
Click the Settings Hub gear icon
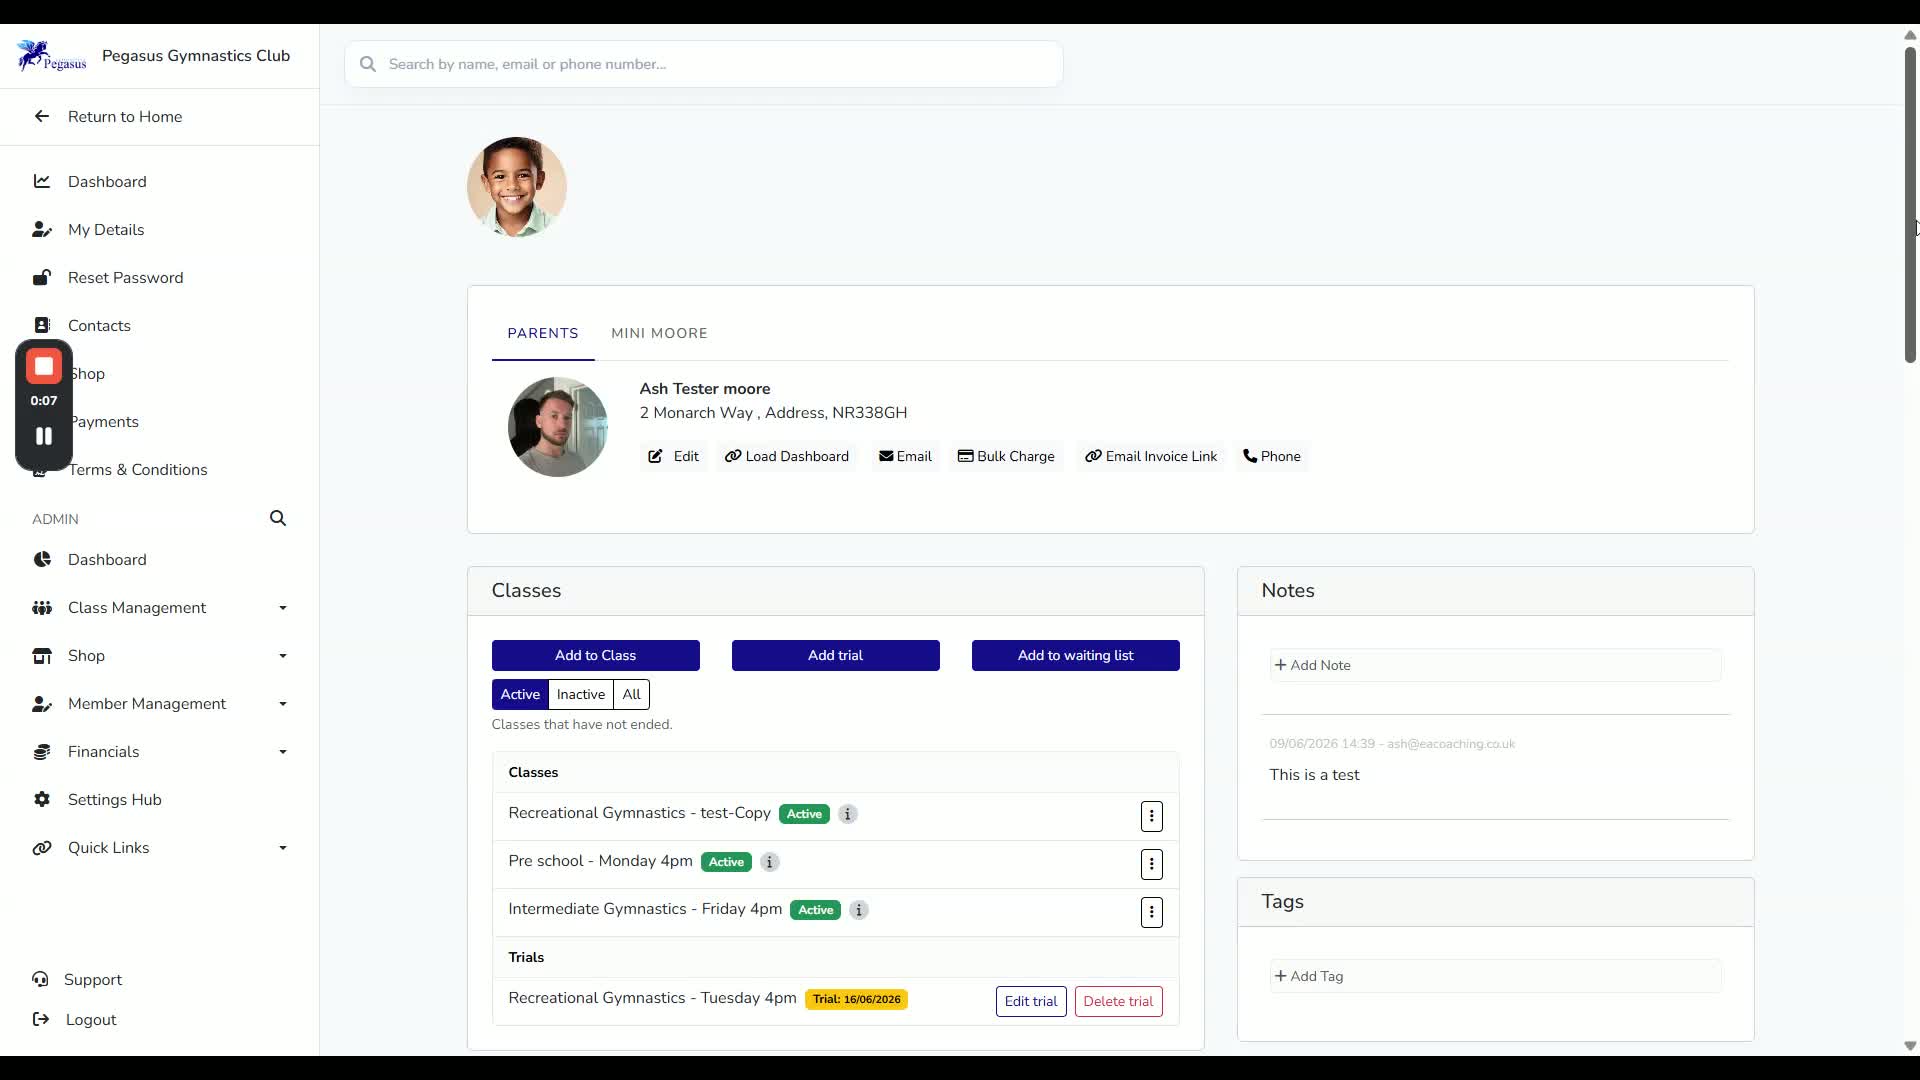tap(42, 799)
